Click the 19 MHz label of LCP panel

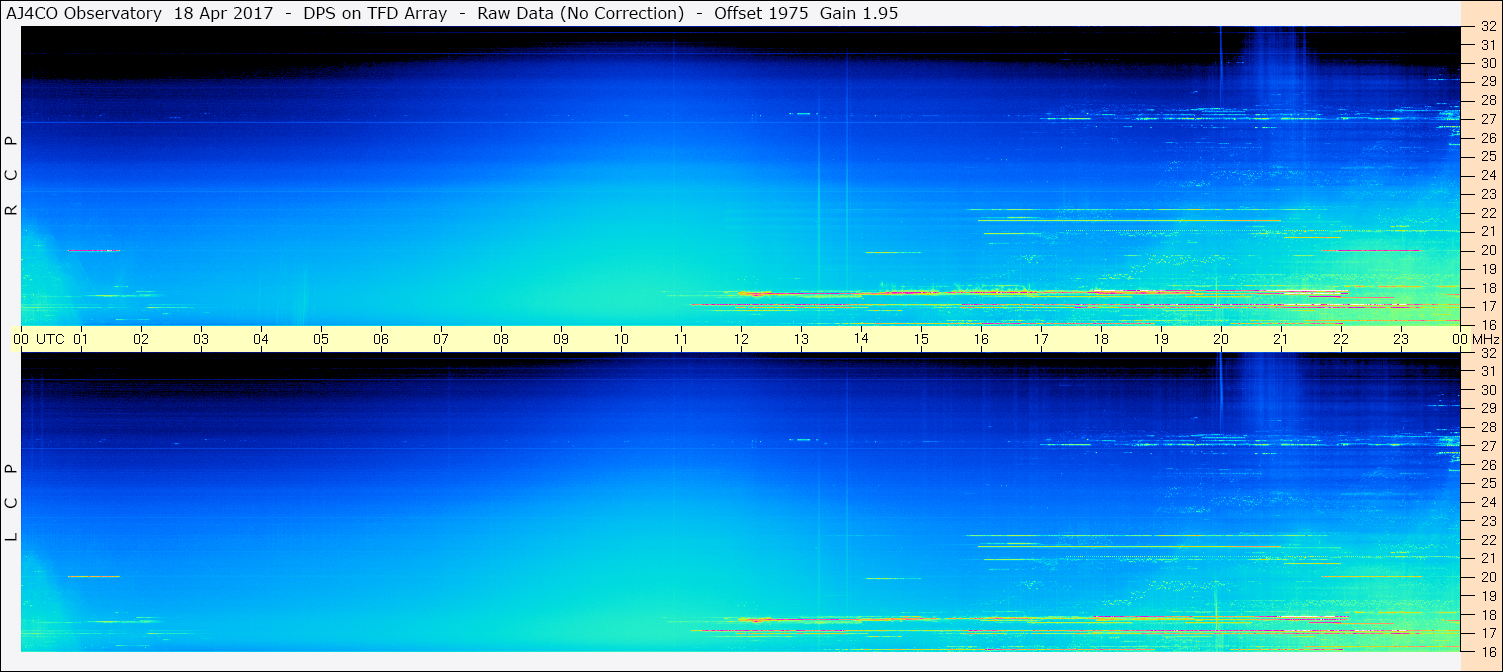tap(1488, 596)
